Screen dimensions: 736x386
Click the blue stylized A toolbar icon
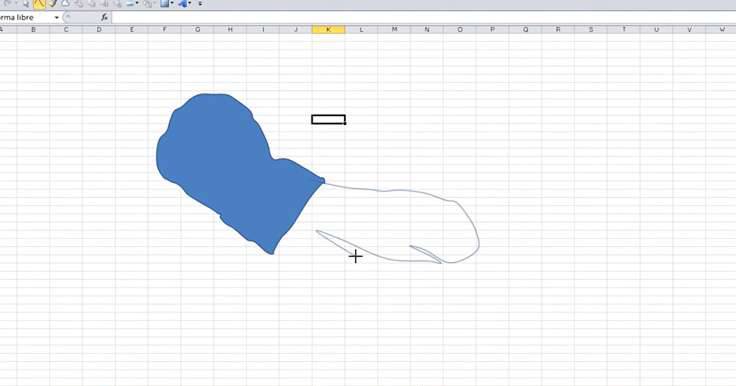[x=183, y=4]
